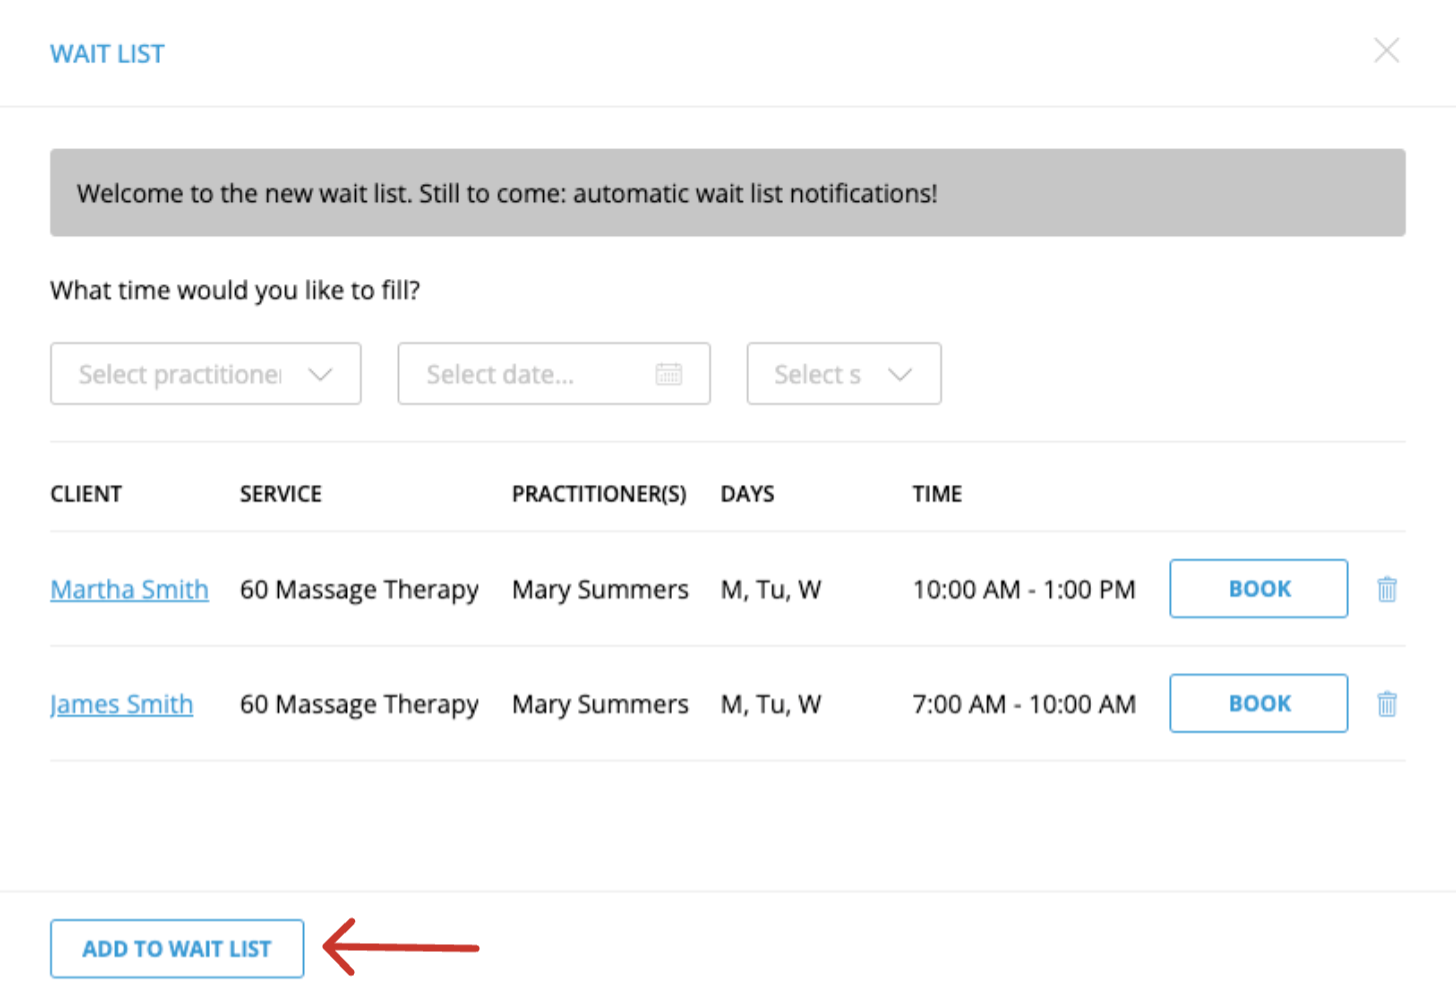Click the WAIT LIST heading

click(x=107, y=53)
